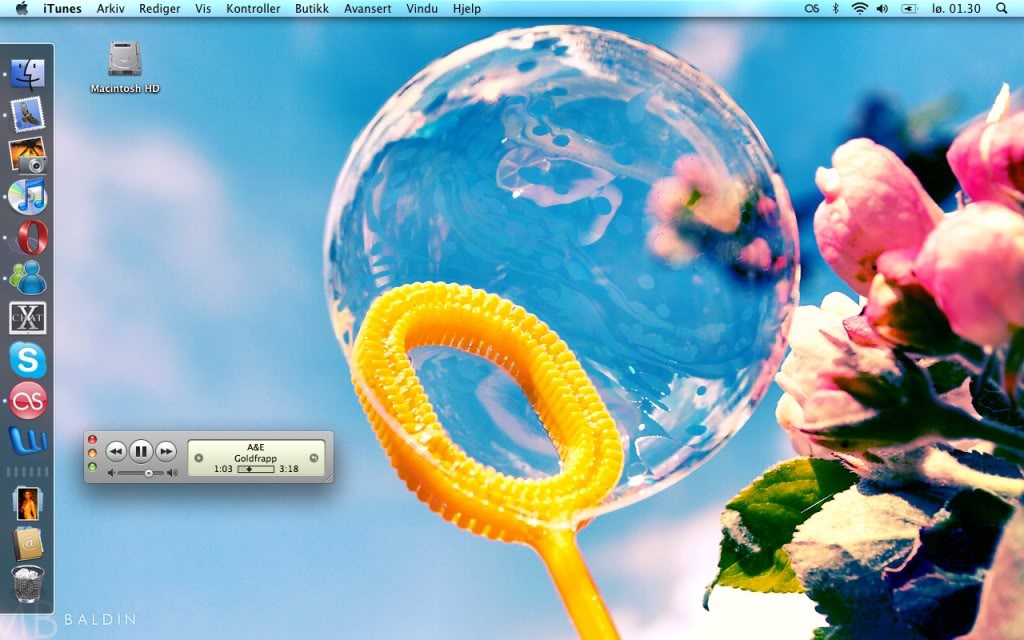Open the Arkiv menu
Screen dimensions: 1024x640
(x=111, y=8)
